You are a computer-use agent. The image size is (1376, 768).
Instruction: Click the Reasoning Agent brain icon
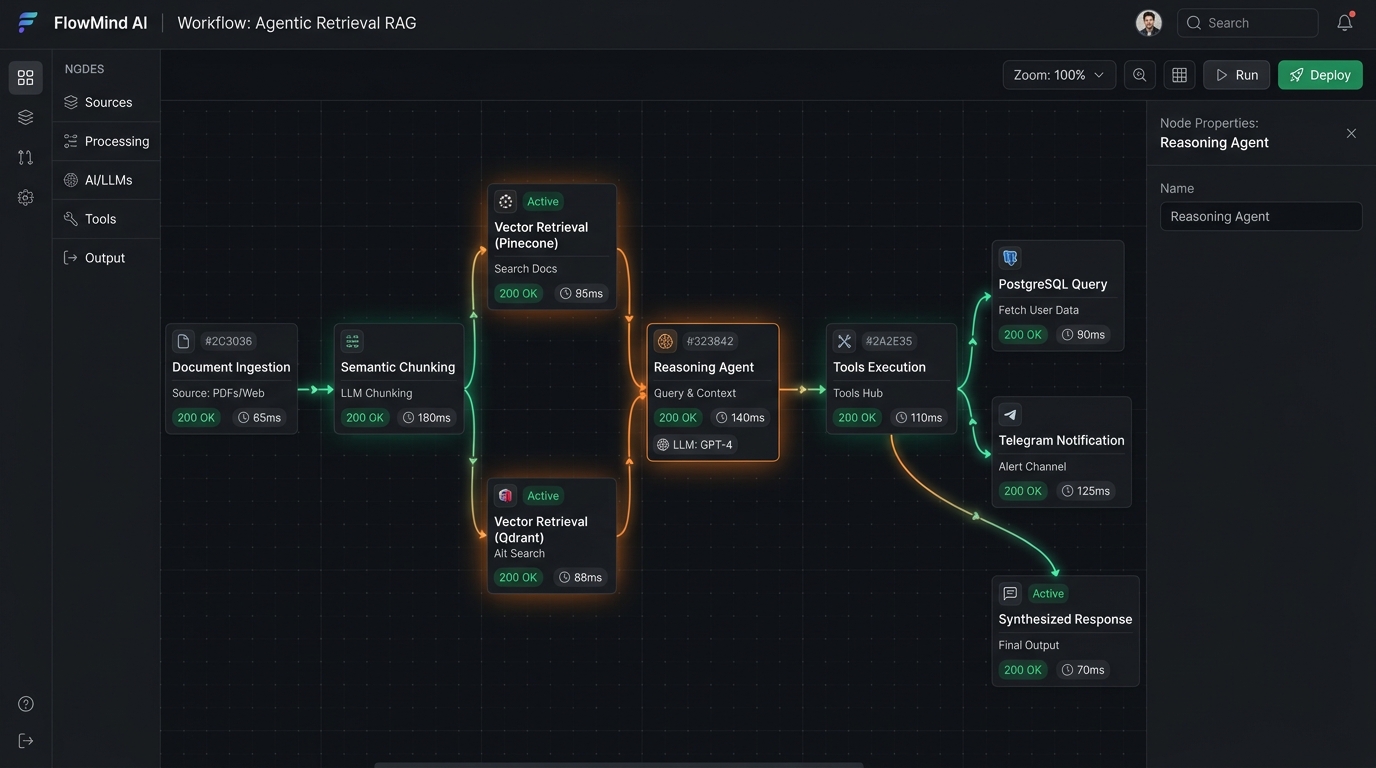665,341
